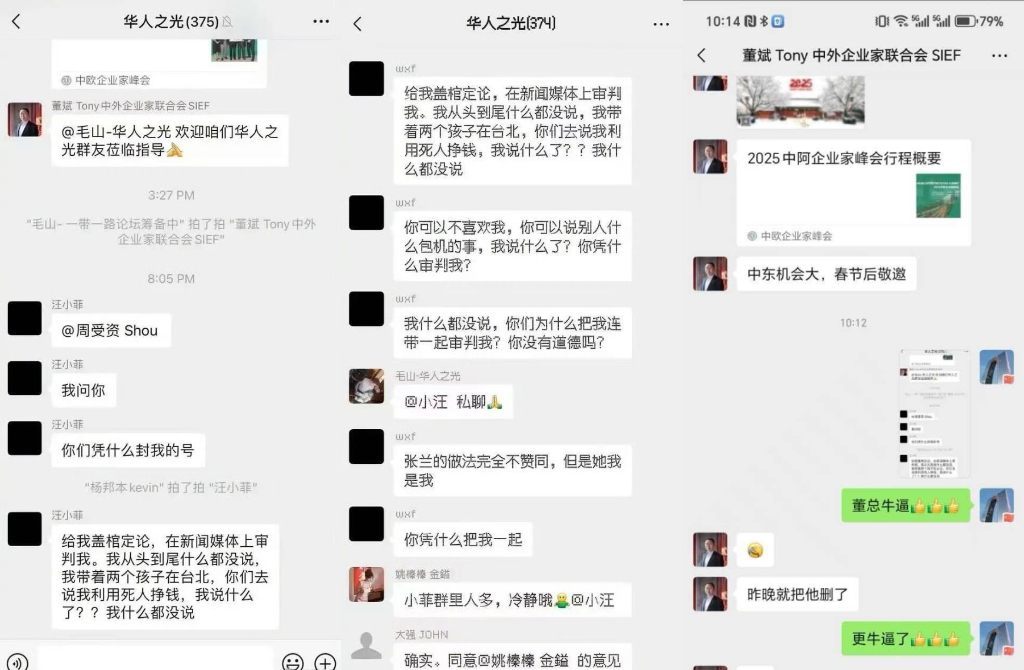Open 2025中阿企业家峰会行程概要 shared article
The width and height of the screenshot is (1024, 670).
point(854,192)
